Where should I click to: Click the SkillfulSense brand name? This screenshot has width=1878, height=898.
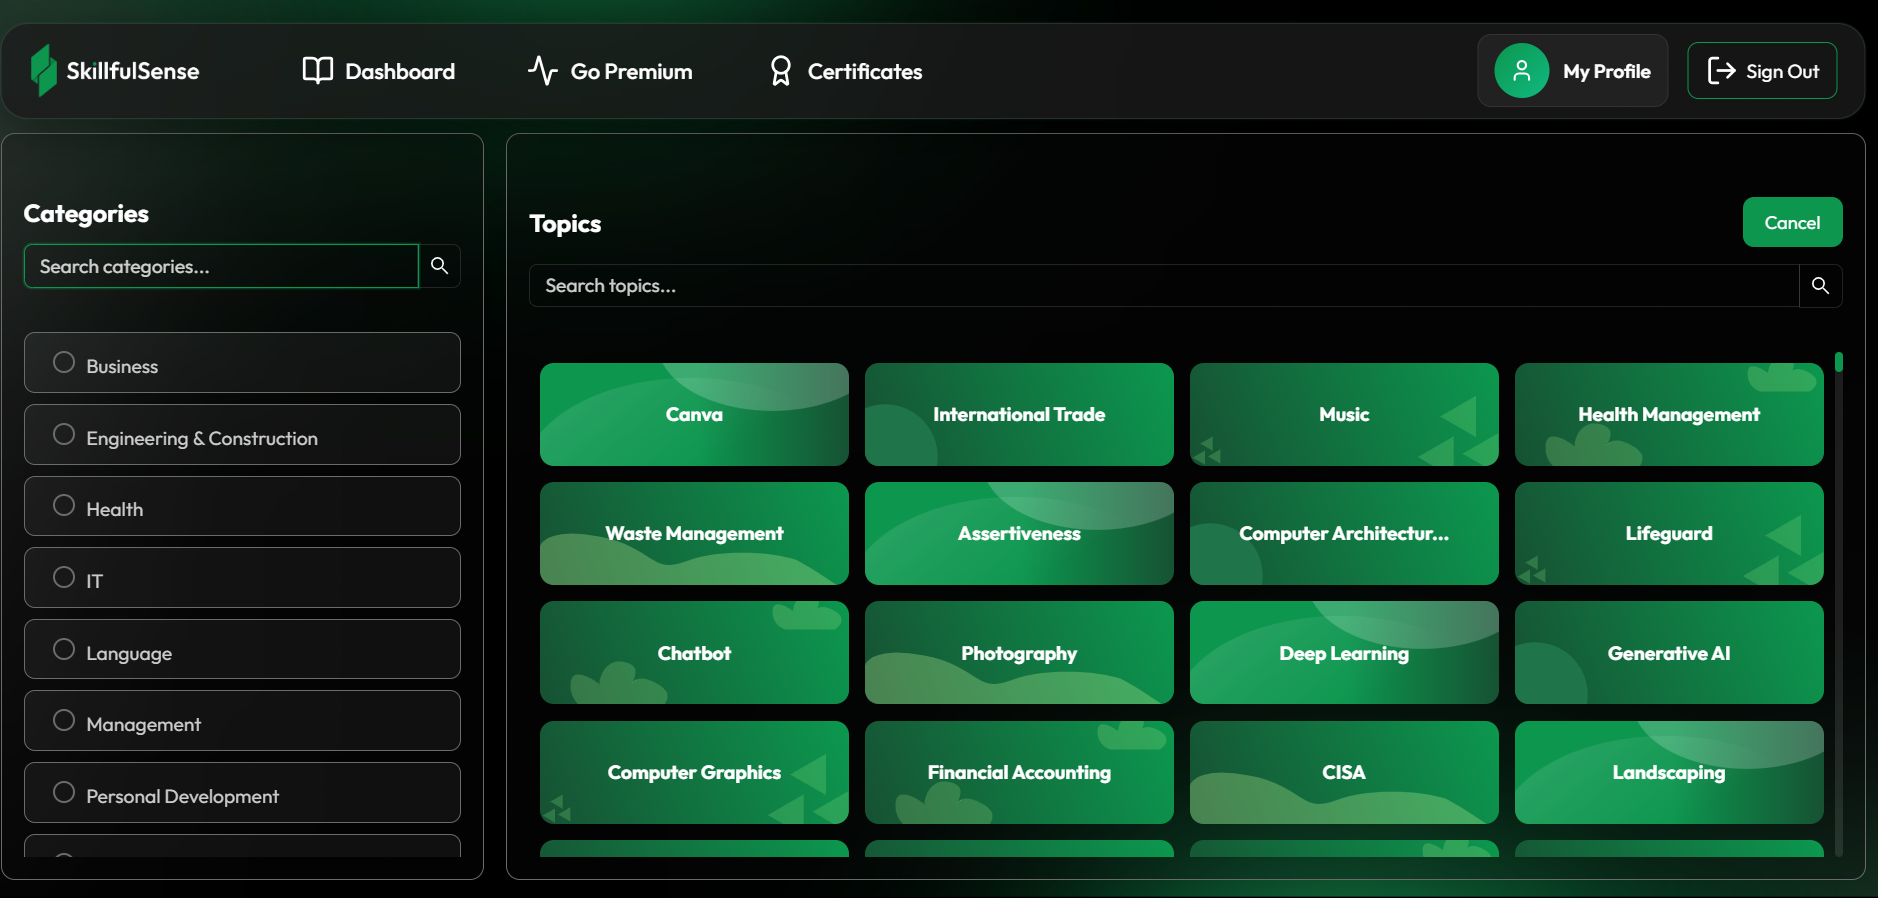click(133, 71)
